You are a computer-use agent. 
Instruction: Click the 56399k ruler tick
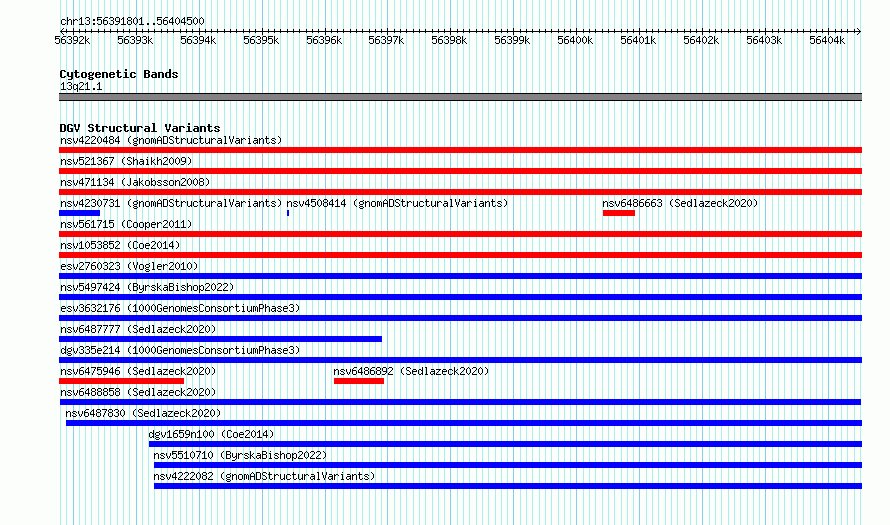pos(513,40)
